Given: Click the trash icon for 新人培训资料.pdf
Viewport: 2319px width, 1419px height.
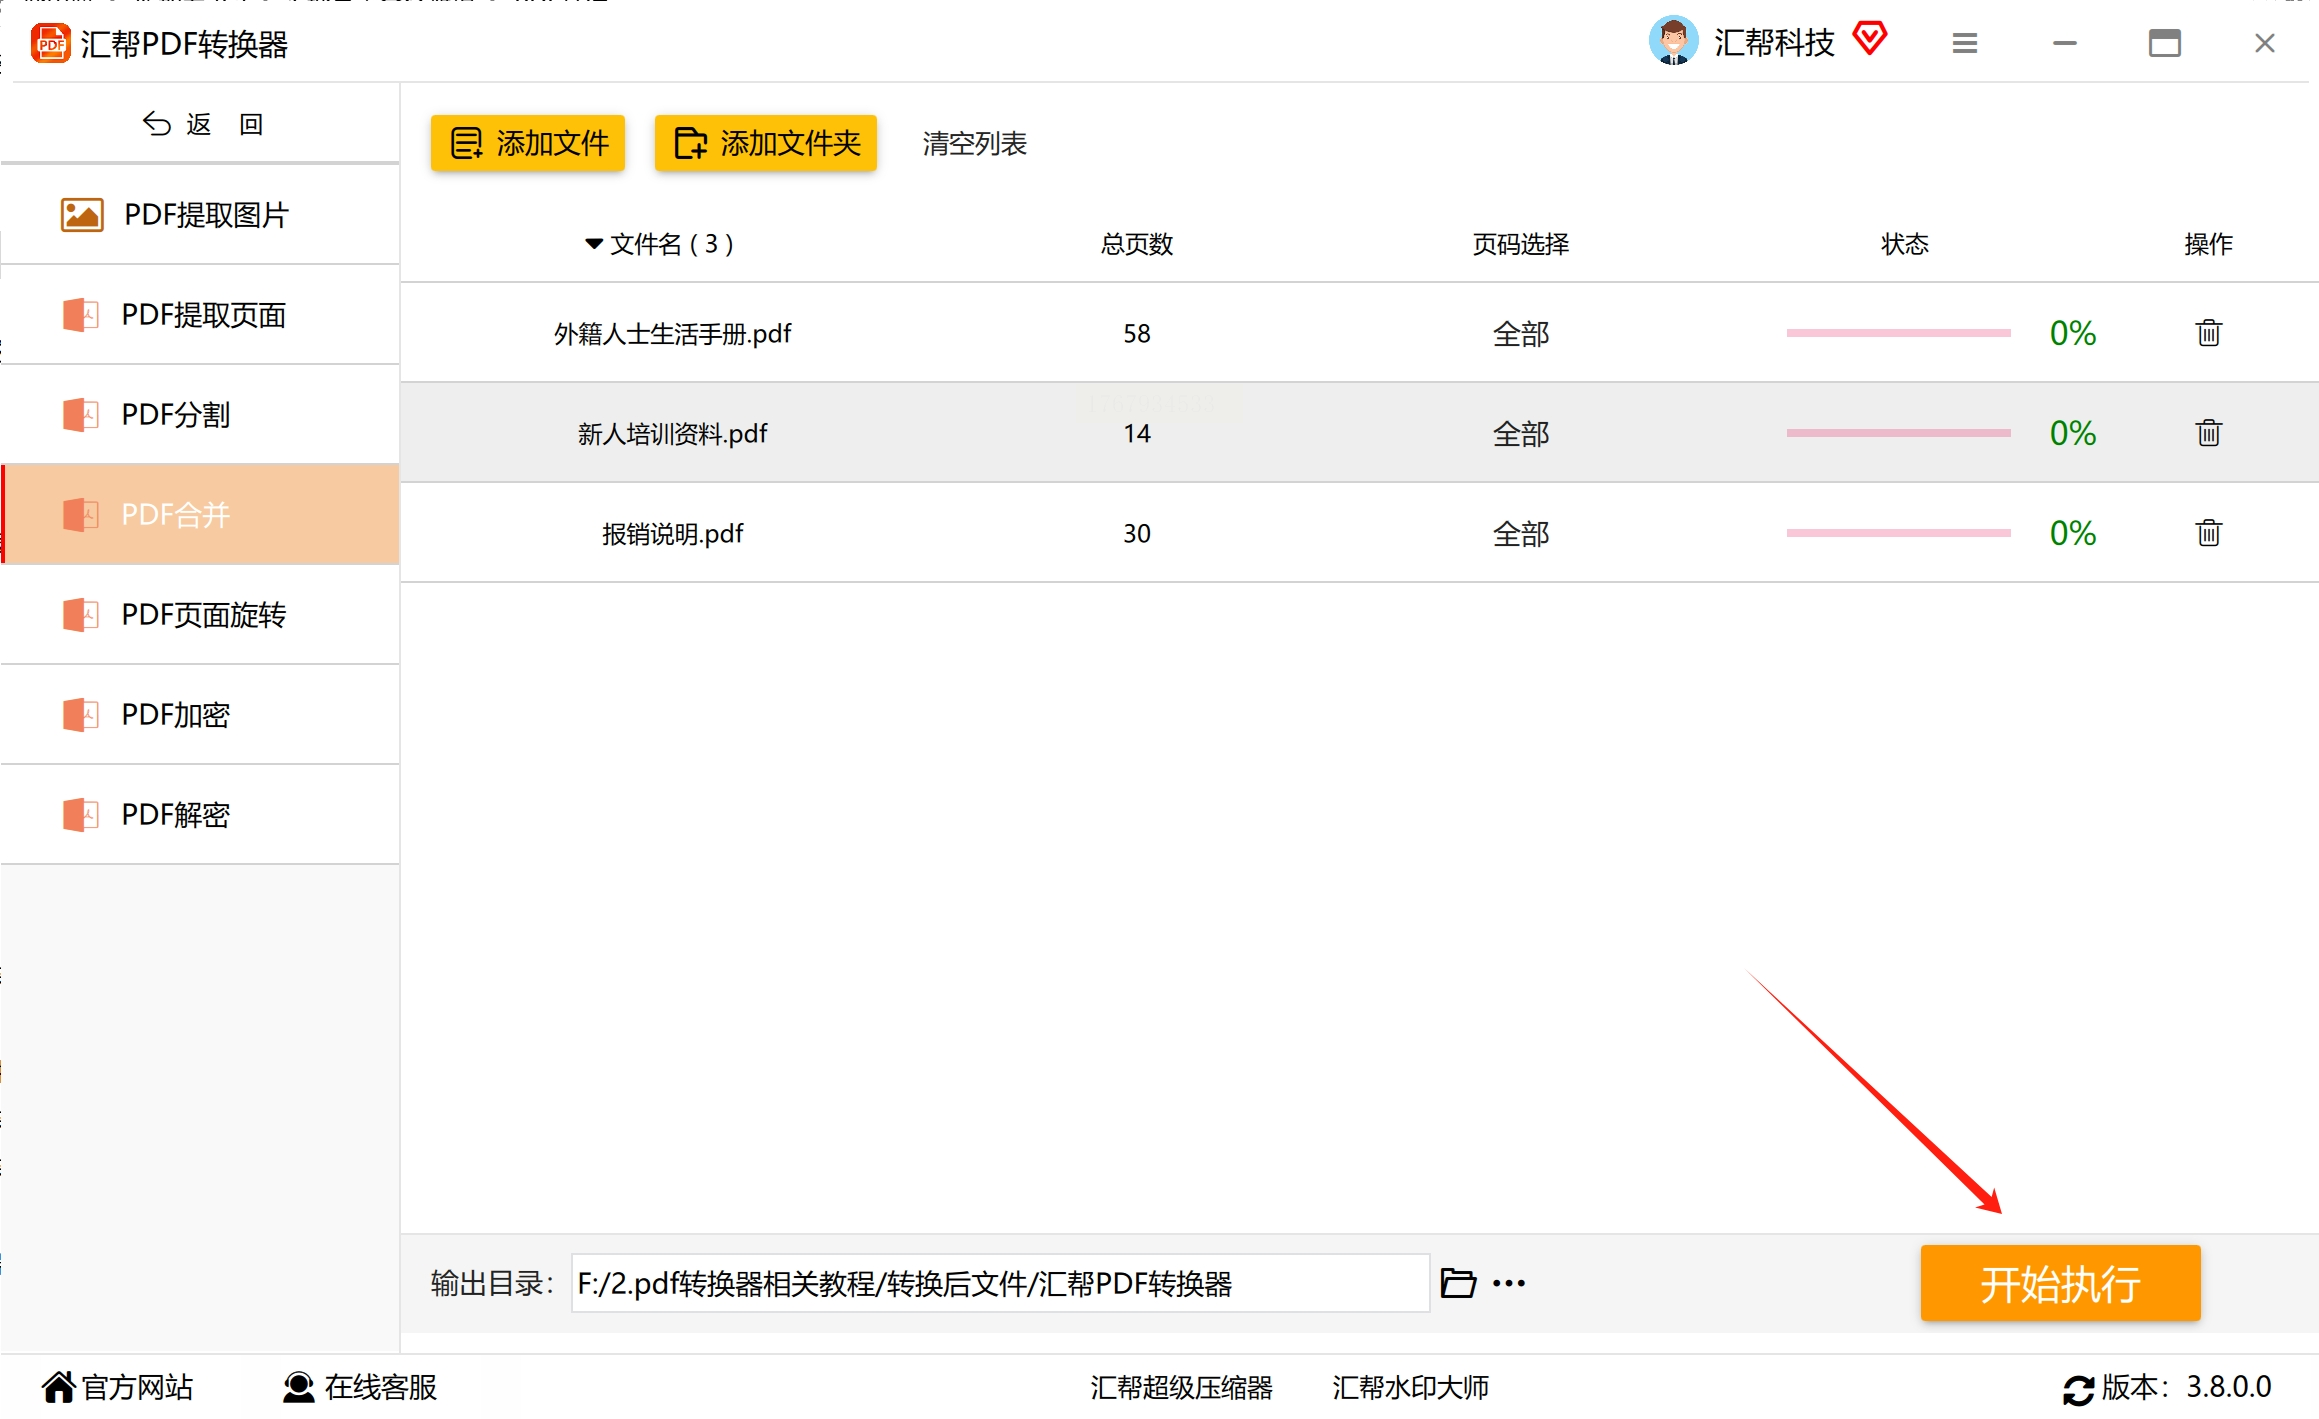Looking at the screenshot, I should coord(2208,433).
